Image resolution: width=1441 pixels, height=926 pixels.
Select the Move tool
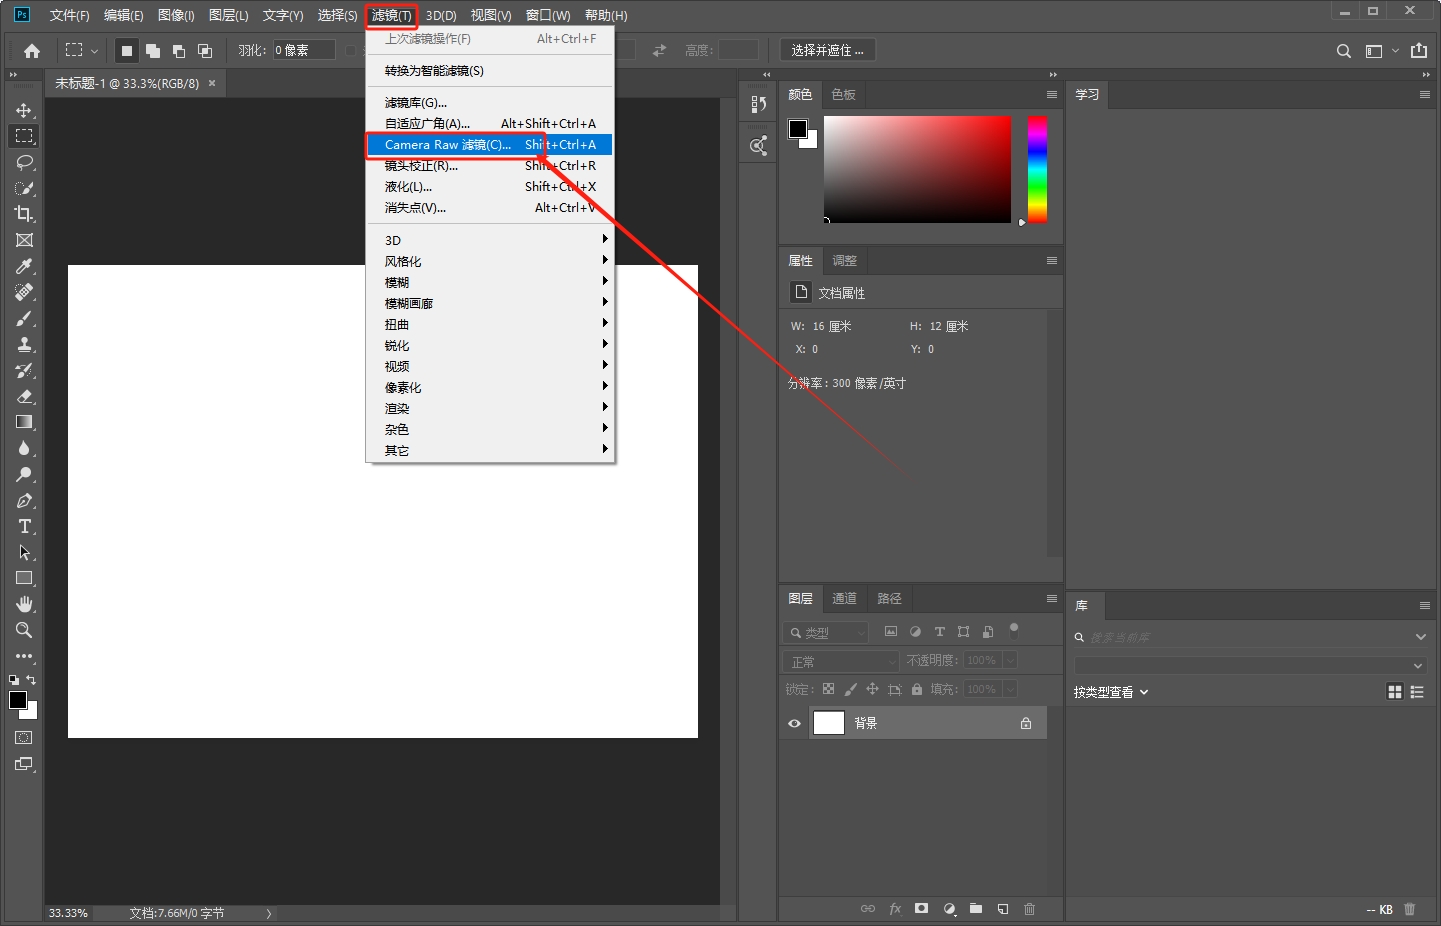(x=24, y=110)
